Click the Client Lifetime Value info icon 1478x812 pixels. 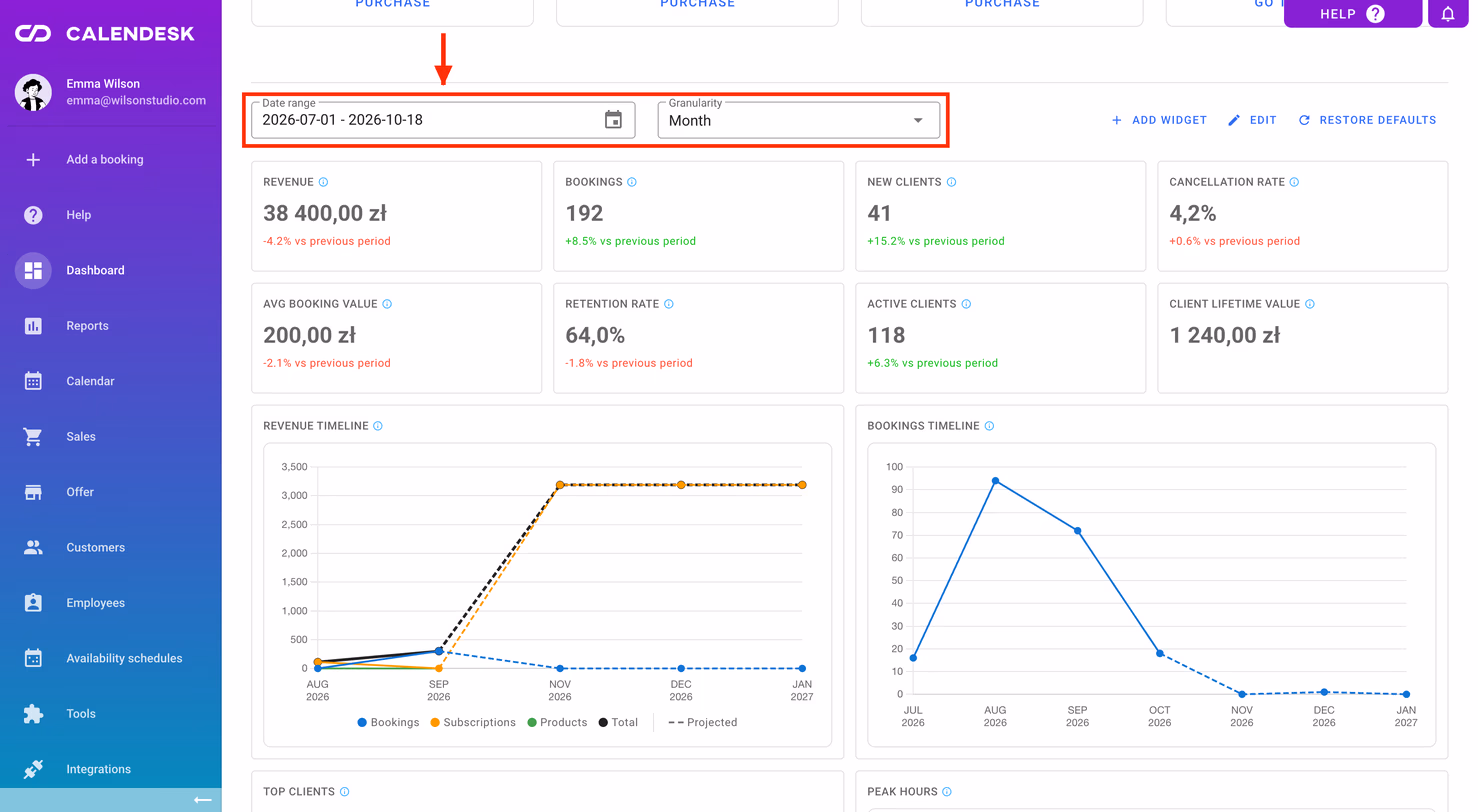[x=1310, y=304]
